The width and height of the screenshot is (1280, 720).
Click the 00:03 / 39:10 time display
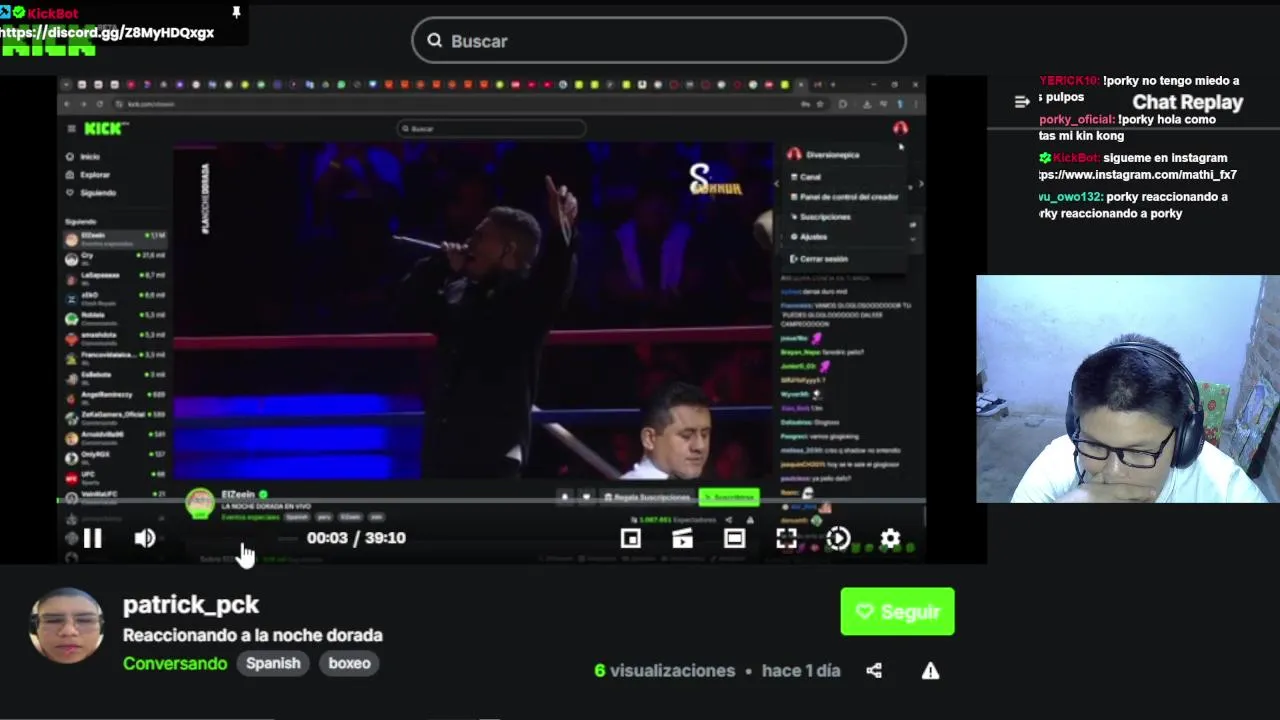coord(356,538)
